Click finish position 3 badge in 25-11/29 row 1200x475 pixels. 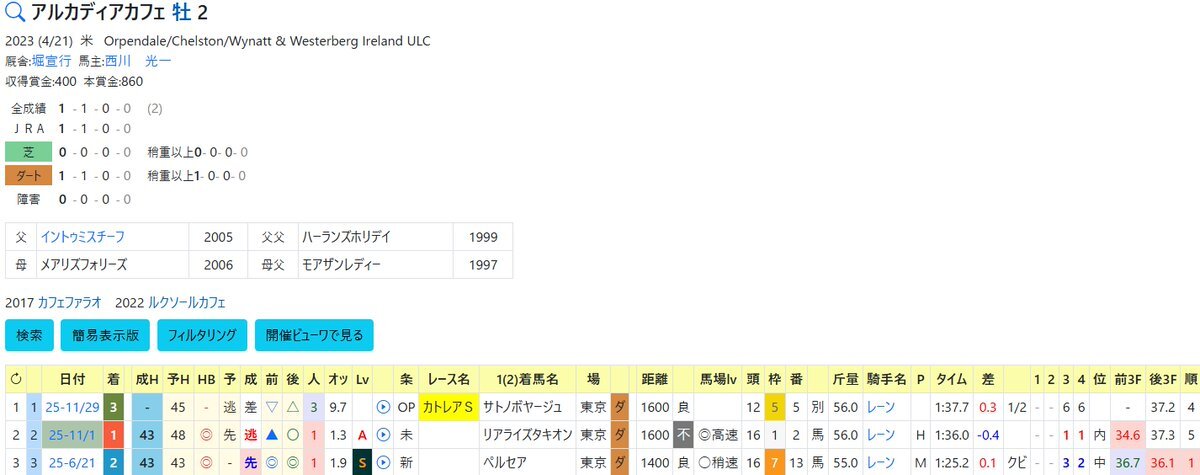click(112, 408)
